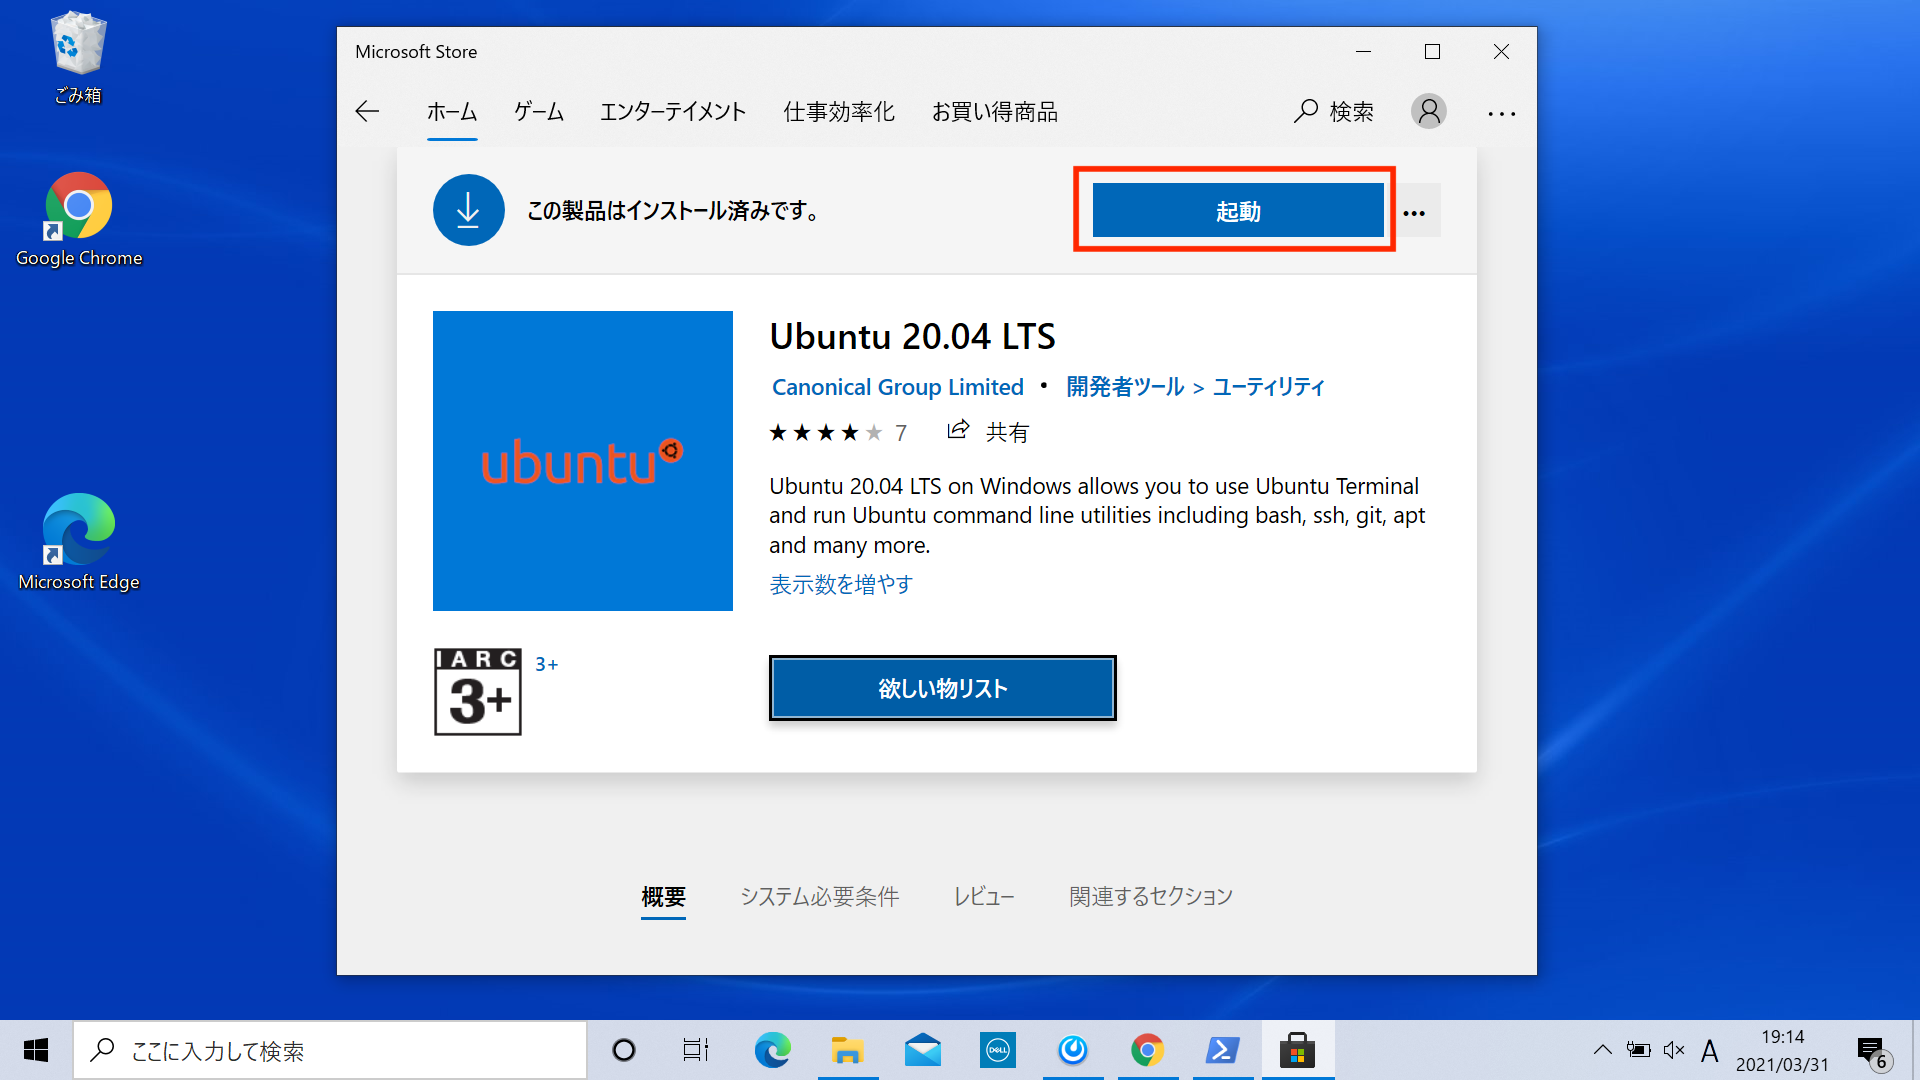1920x1080 pixels.
Task: Switch to システム必要条件 section
Action: pyautogui.click(x=820, y=897)
